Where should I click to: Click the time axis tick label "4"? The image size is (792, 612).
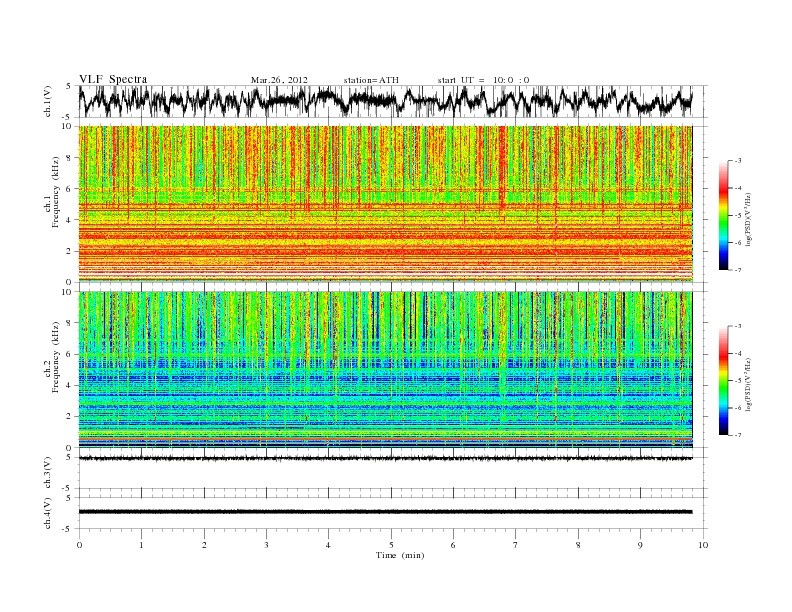coord(328,545)
